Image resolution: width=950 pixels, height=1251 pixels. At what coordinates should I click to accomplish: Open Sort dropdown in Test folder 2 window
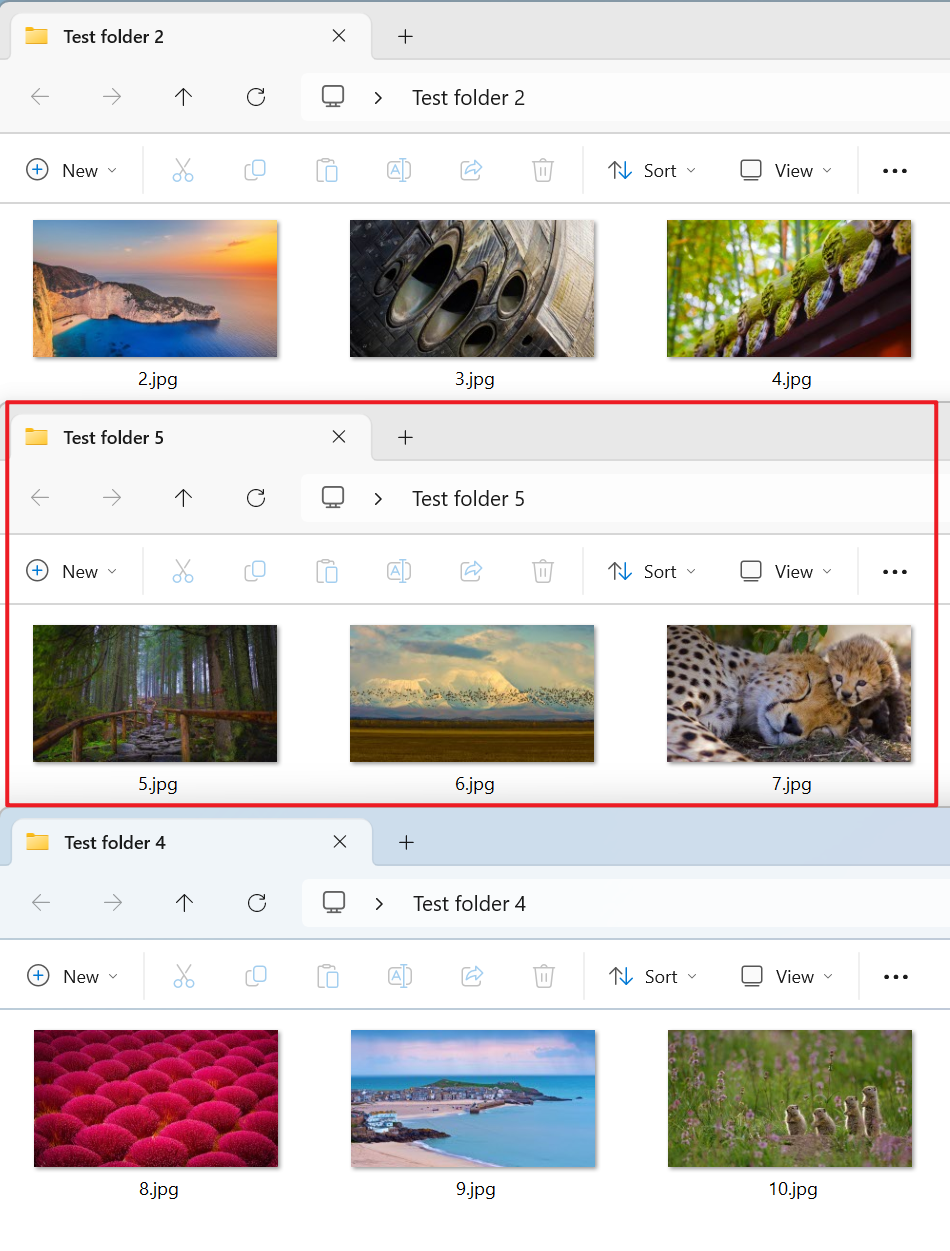click(x=652, y=170)
